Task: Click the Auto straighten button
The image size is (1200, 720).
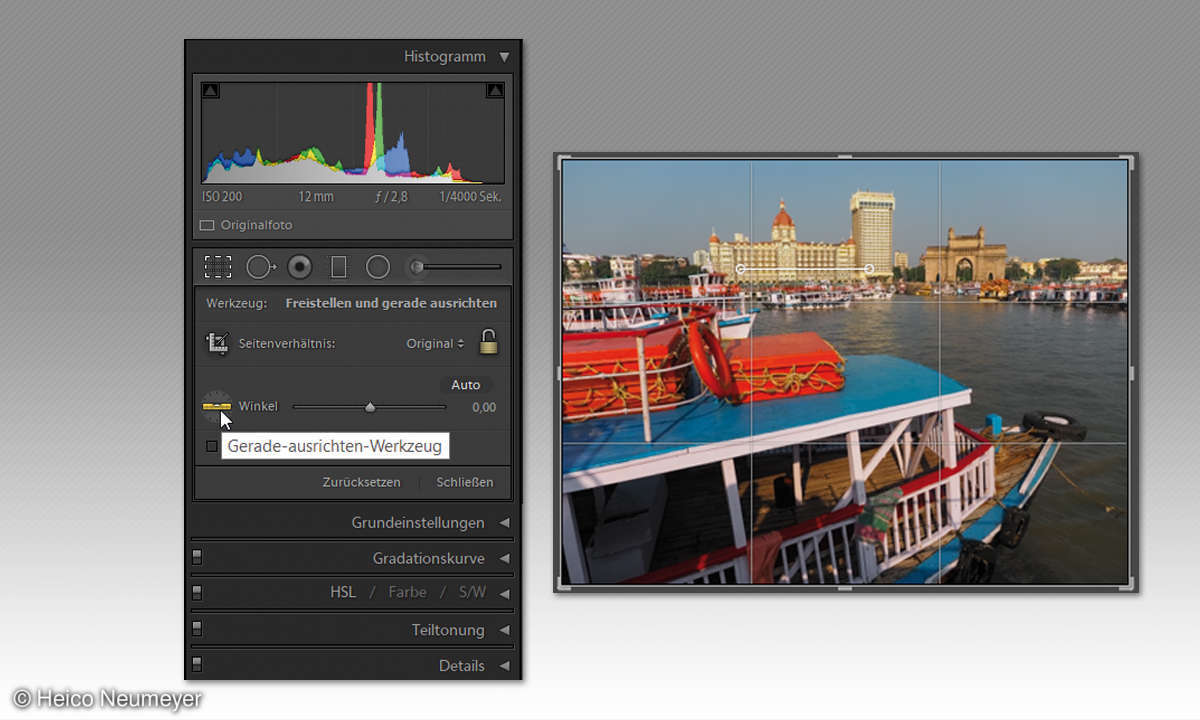Action: (x=465, y=385)
